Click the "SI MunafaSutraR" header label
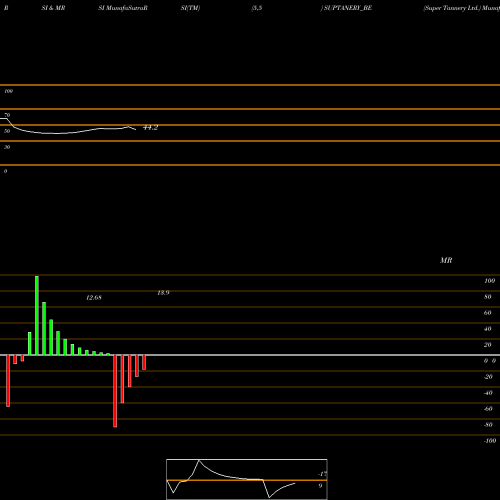The height and width of the screenshot is (500, 500). (x=123, y=8)
